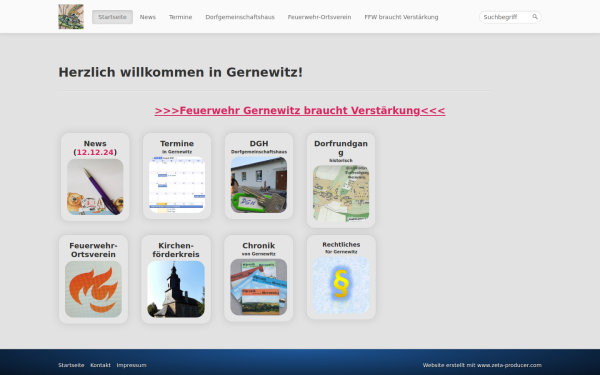The width and height of the screenshot is (600, 375).
Task: Select the Startseite menu tab
Action: coord(112,17)
